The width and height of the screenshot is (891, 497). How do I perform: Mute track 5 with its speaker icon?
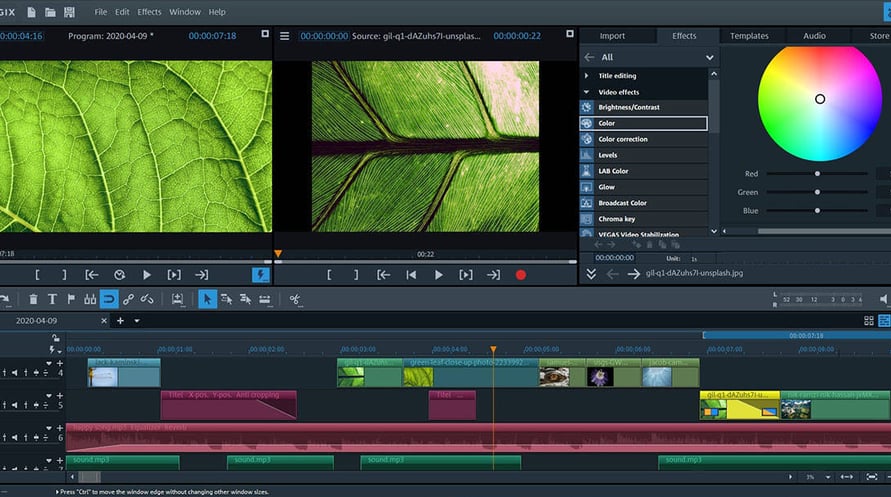15,405
